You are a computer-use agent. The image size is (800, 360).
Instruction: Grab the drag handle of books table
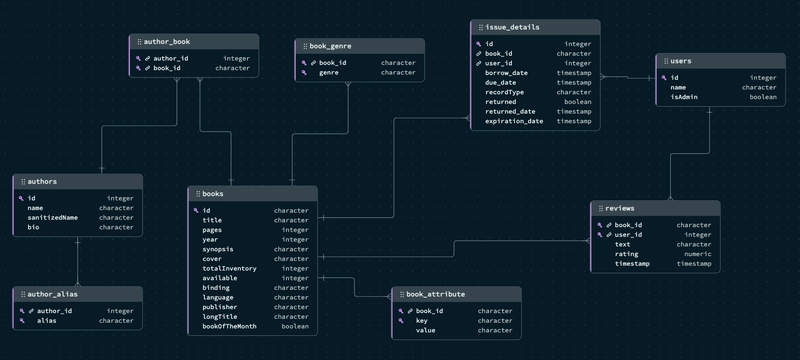coord(198,194)
